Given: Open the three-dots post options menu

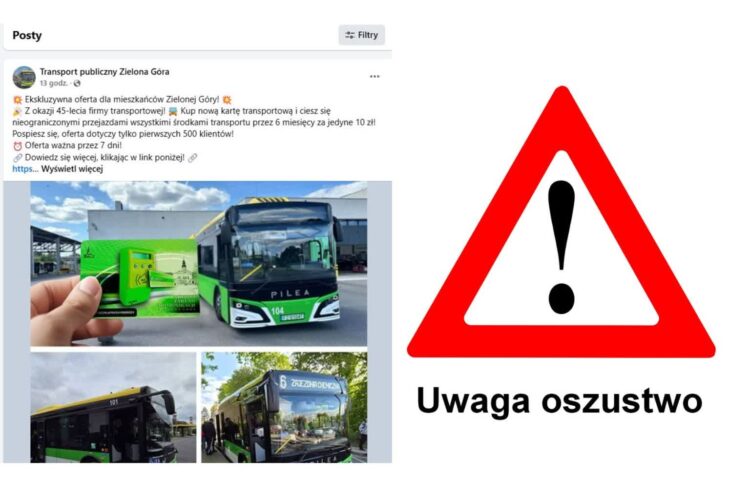Looking at the screenshot, I should pos(375,77).
